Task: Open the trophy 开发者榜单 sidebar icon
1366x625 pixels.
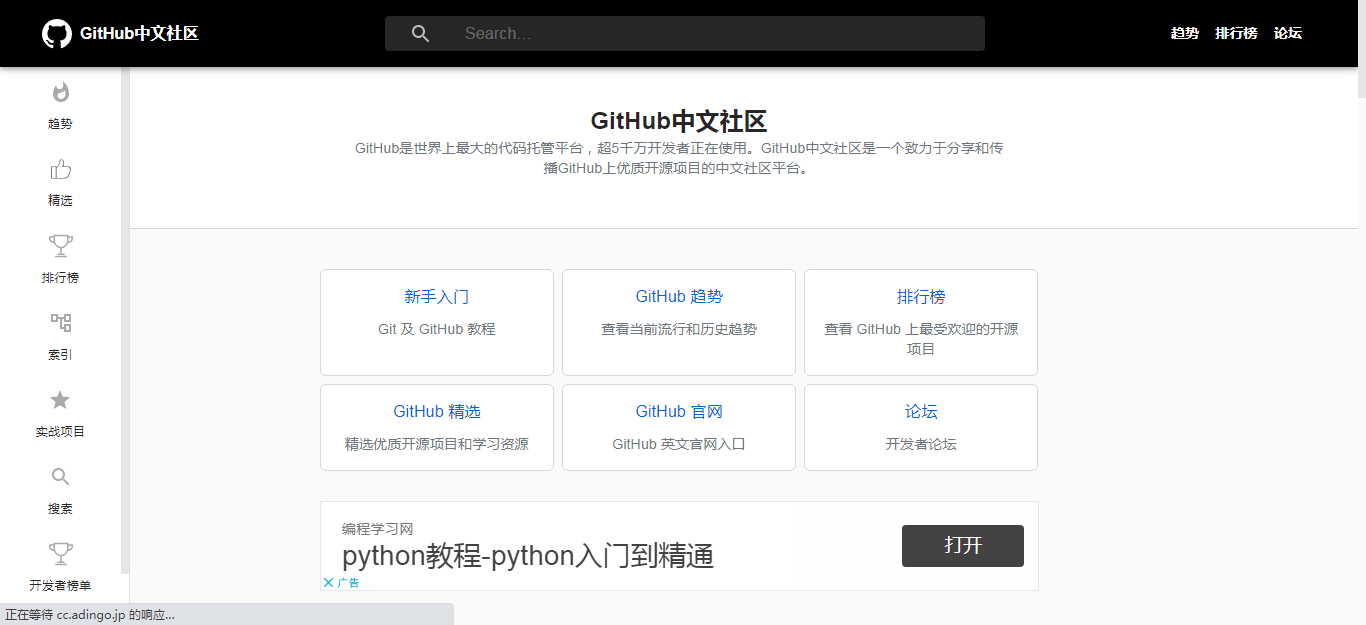Action: coord(60,553)
